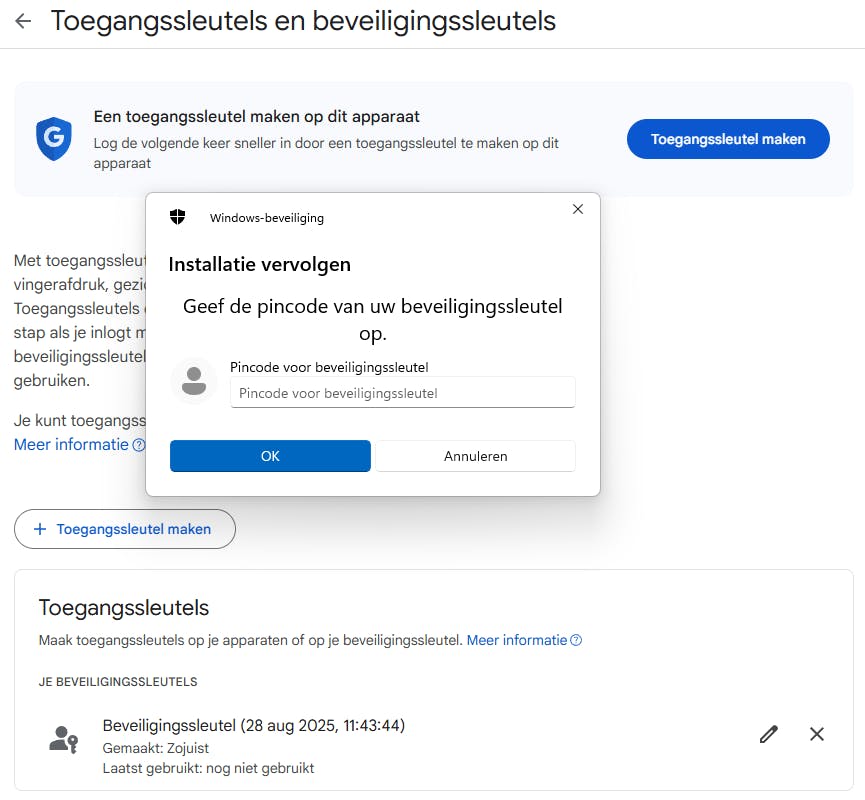This screenshot has height=800, width=865.
Task: Go back using the arrow icon
Action: (23, 21)
